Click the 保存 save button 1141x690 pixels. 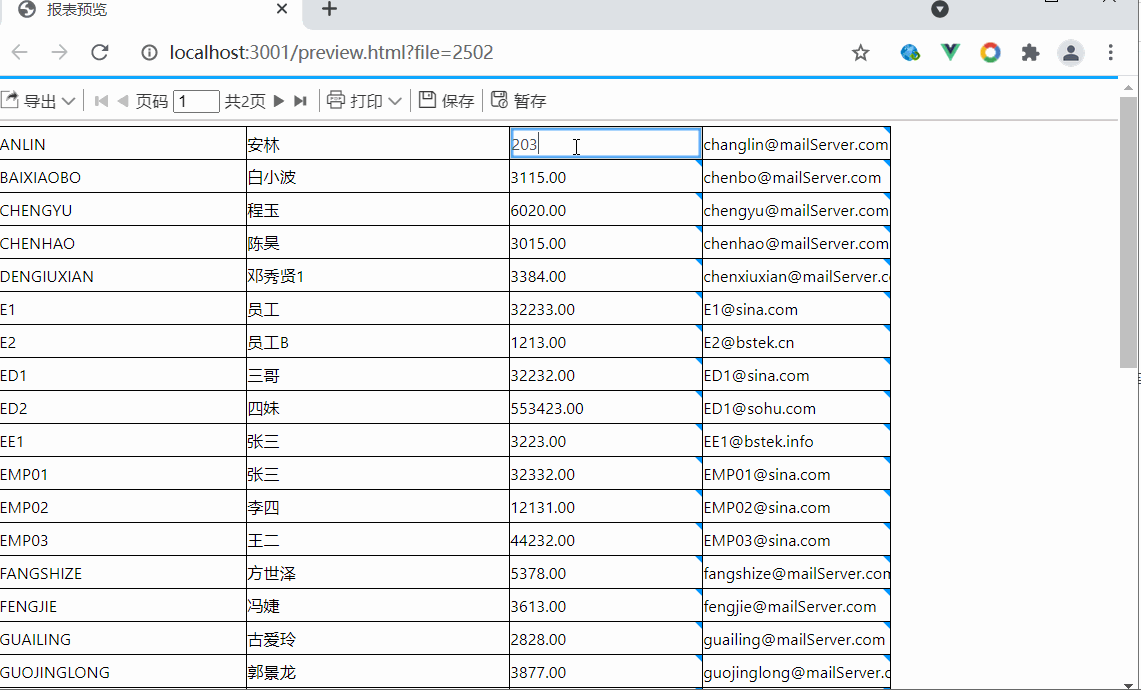click(447, 101)
